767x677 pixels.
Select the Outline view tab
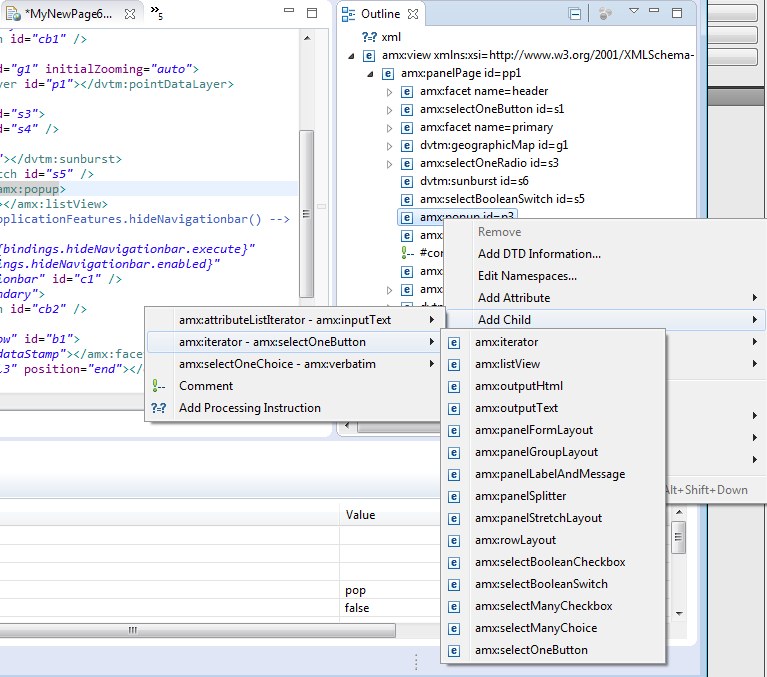tap(380, 14)
